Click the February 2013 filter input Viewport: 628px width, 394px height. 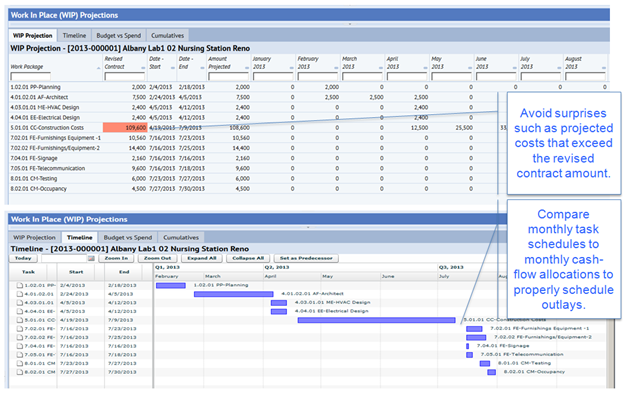point(318,76)
